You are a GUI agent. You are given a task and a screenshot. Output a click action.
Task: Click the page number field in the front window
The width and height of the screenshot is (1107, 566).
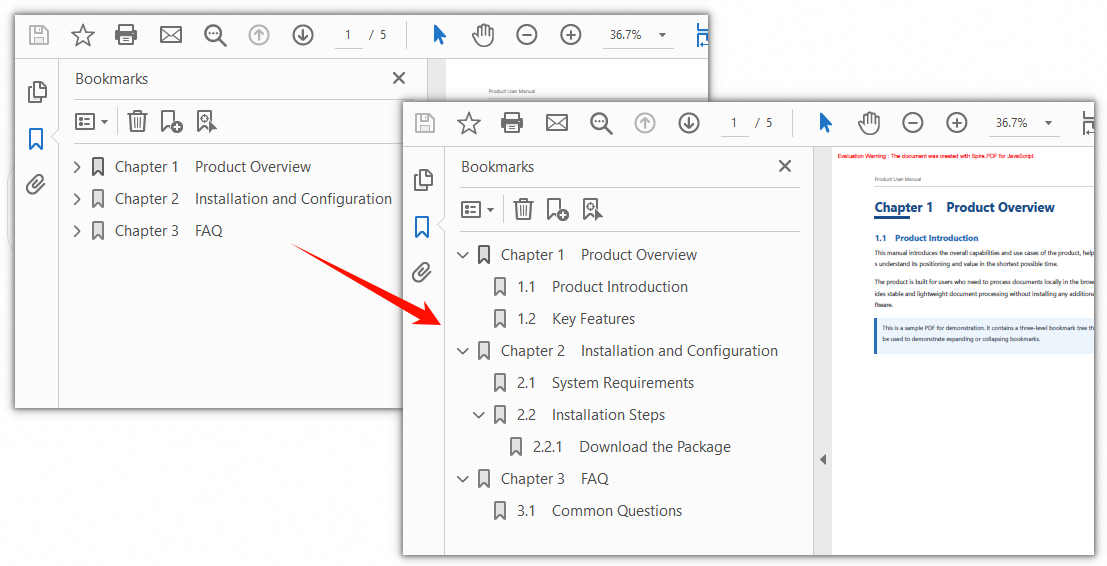point(734,123)
